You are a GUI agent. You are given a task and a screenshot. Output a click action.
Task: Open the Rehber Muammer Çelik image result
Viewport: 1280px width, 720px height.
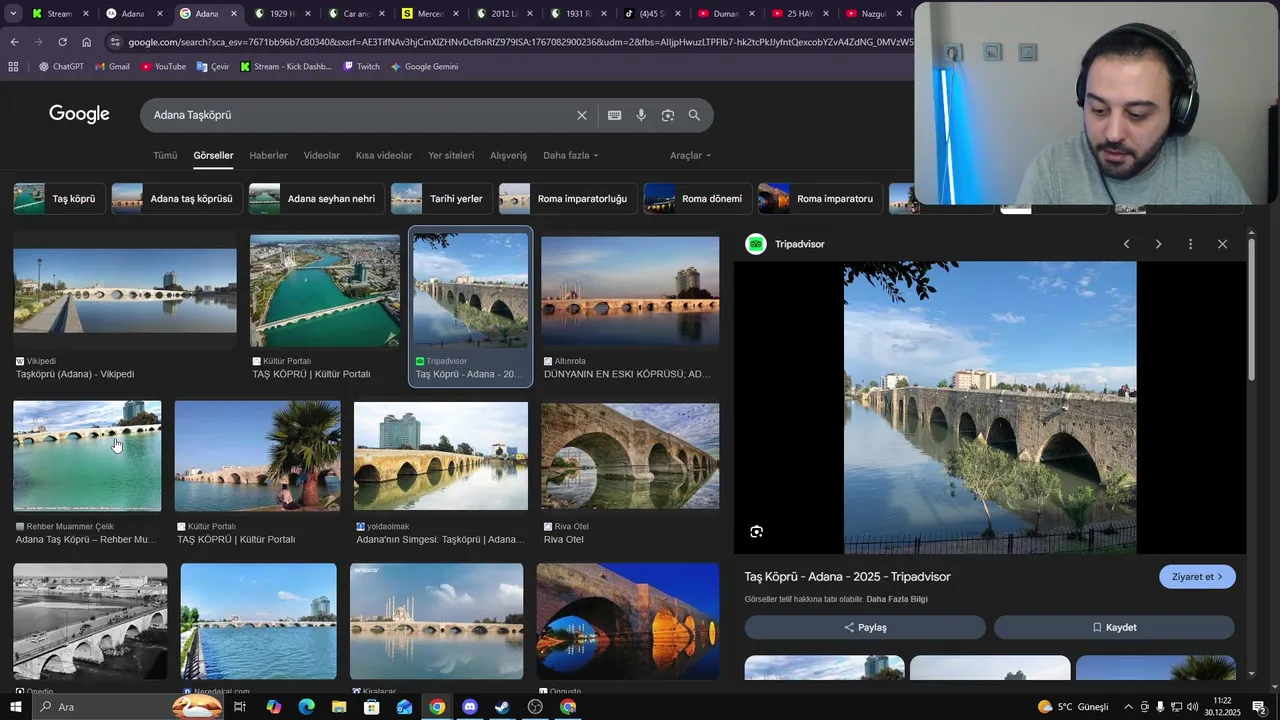(x=87, y=456)
